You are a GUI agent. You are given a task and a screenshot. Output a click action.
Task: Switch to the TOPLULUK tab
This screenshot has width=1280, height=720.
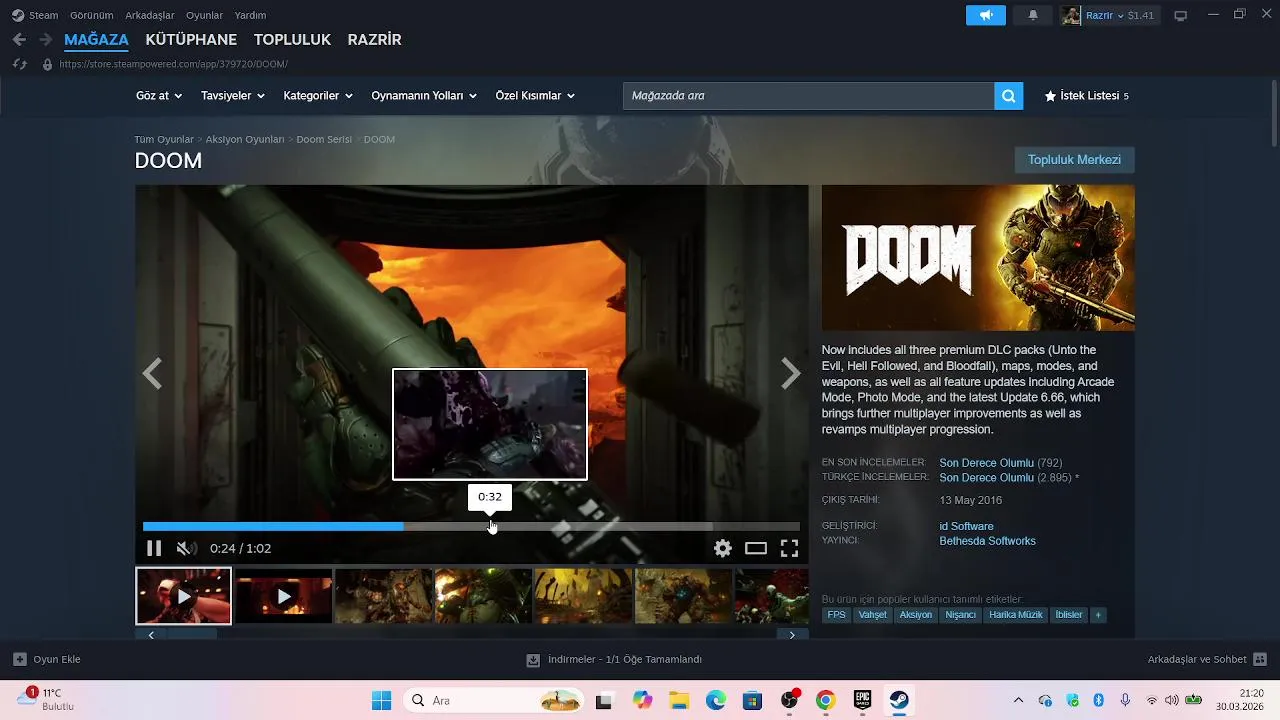click(292, 40)
